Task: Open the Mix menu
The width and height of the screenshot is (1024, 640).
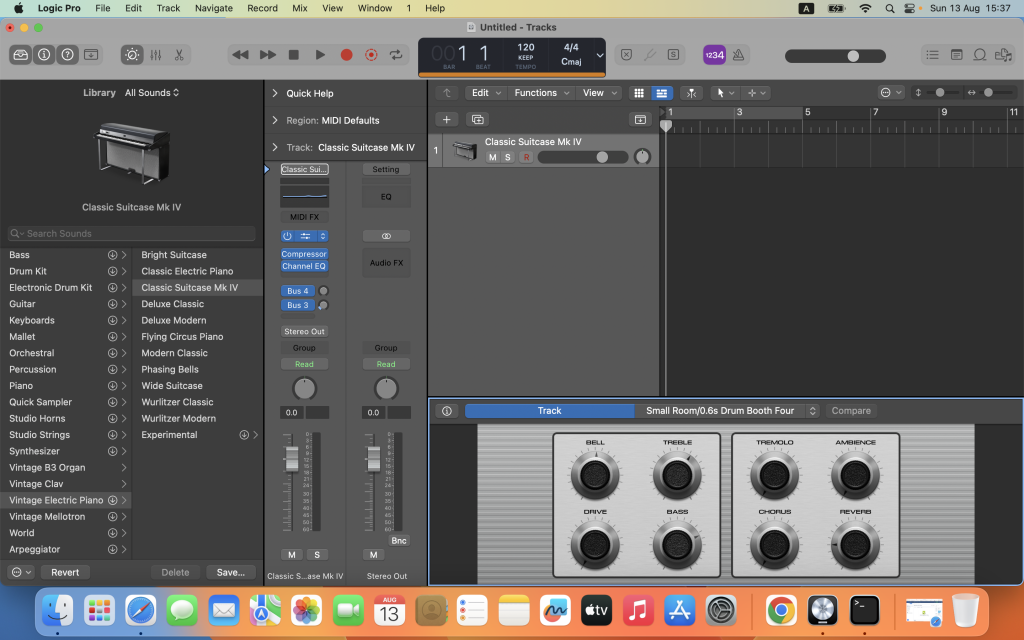Action: 300,8
